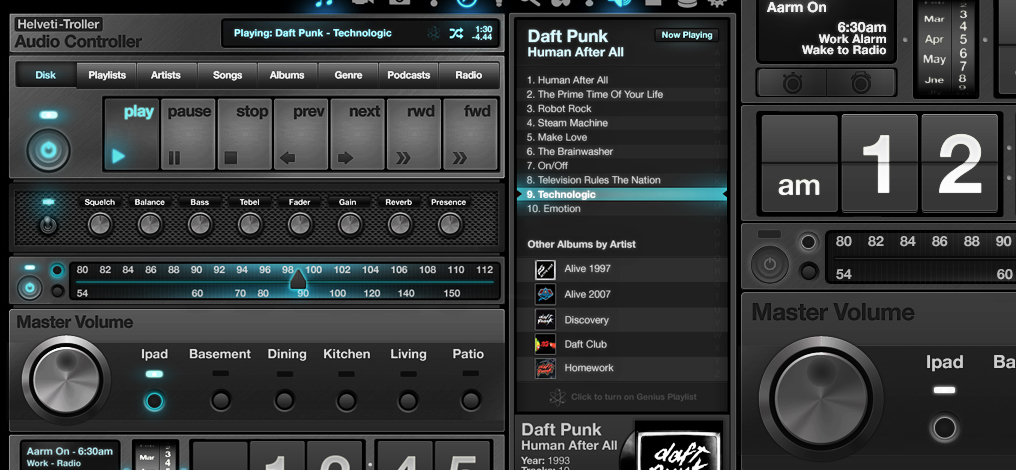Click the "am" flip tile on the clock
This screenshot has height=470, width=1016.
pos(800,164)
